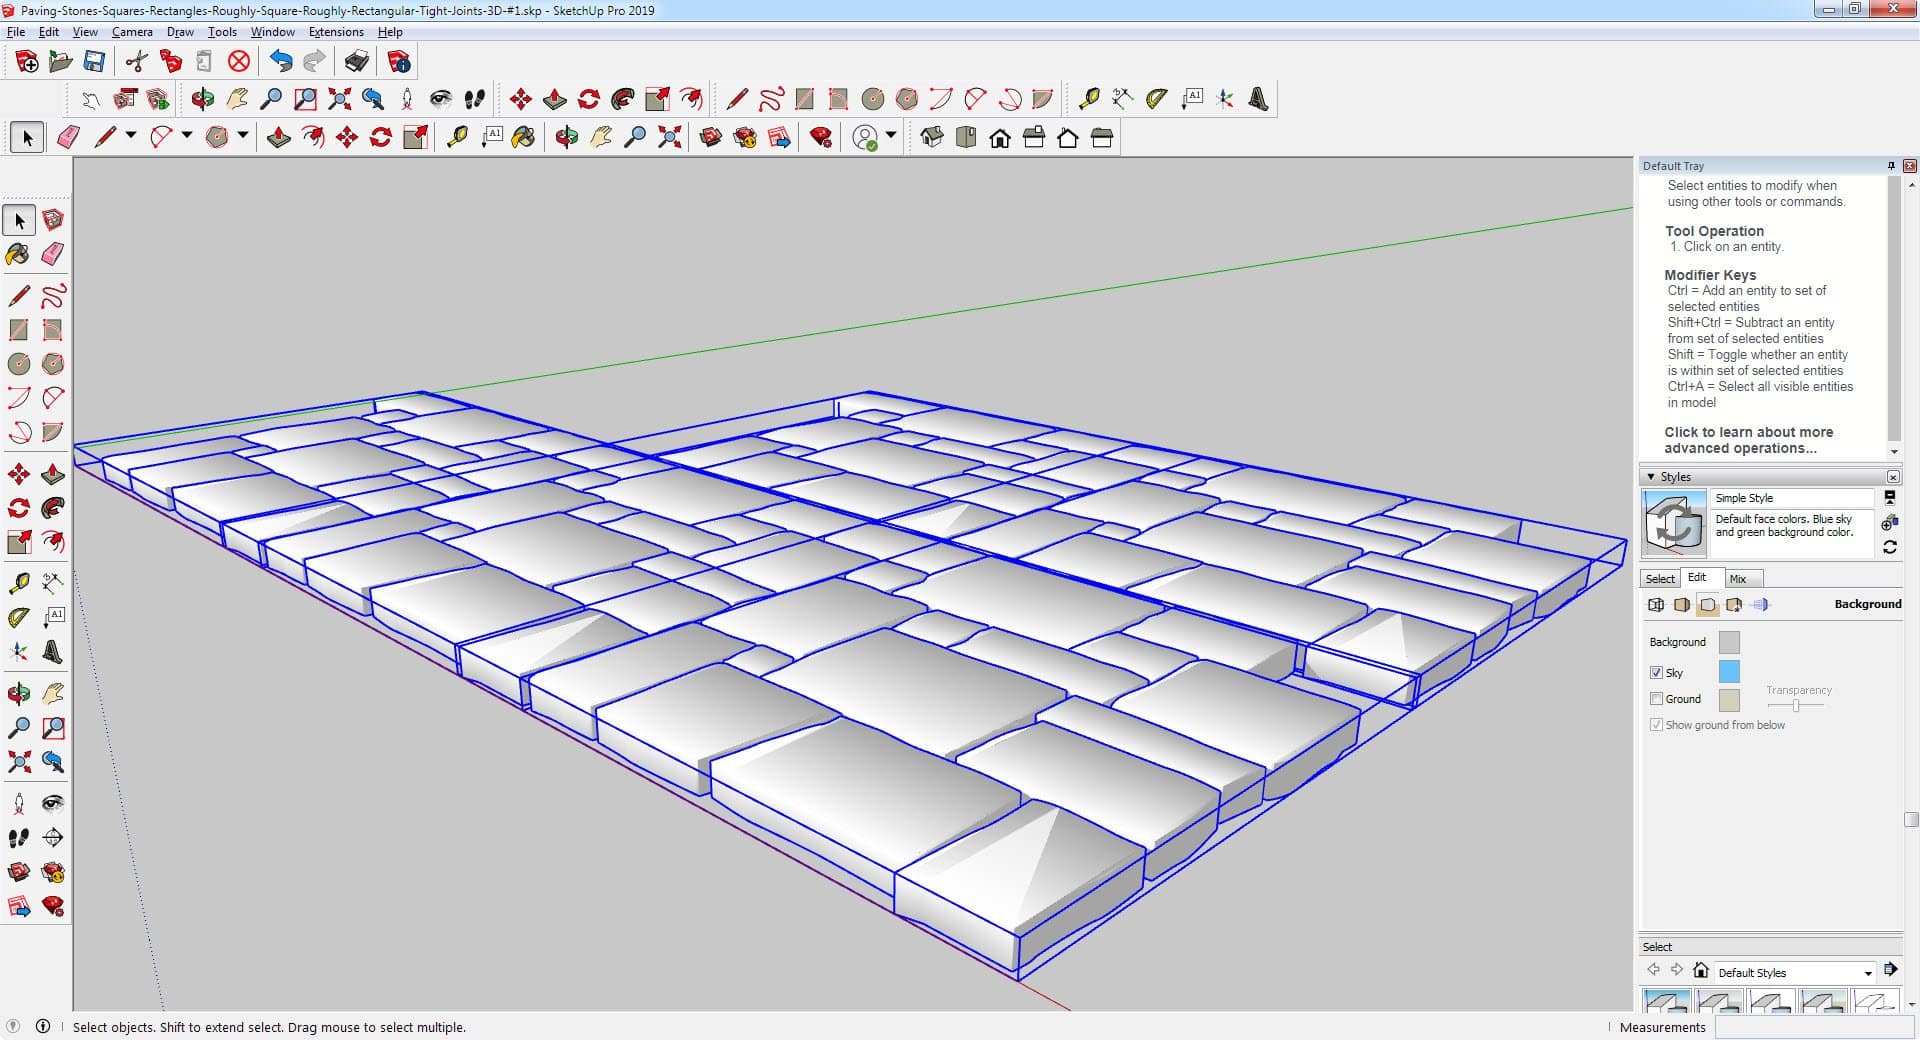Viewport: 1920px width, 1040px height.
Task: Select the Paint Bucket tool in left toolbar
Action: [x=18, y=254]
